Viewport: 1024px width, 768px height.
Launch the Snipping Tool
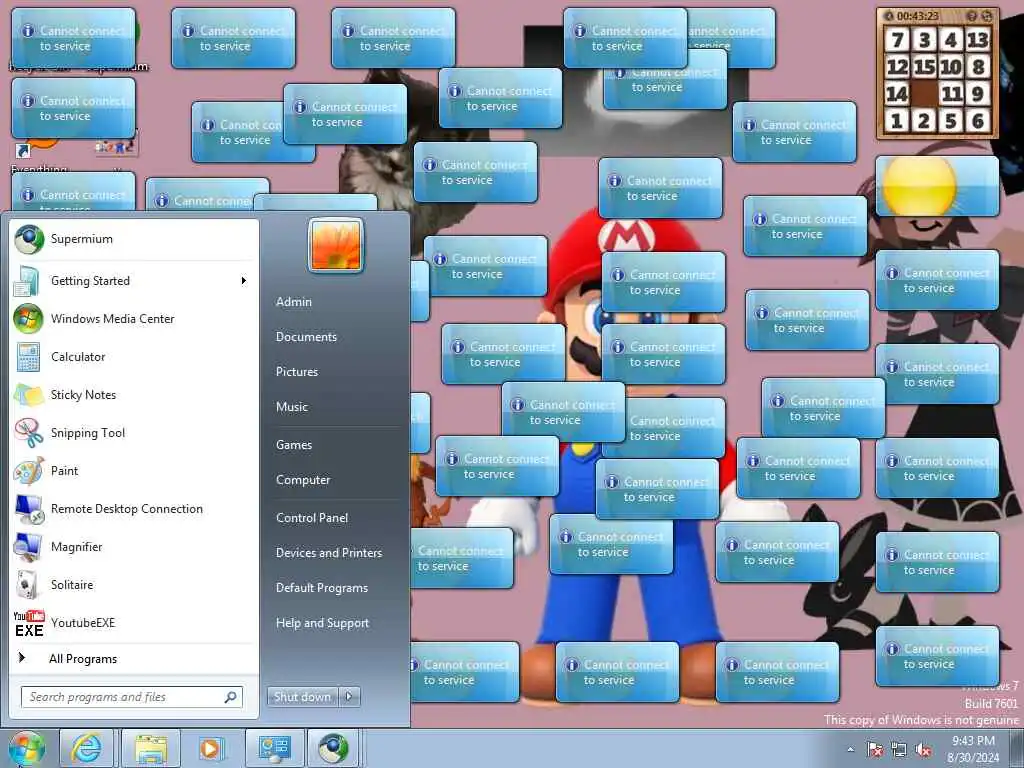coord(134,432)
